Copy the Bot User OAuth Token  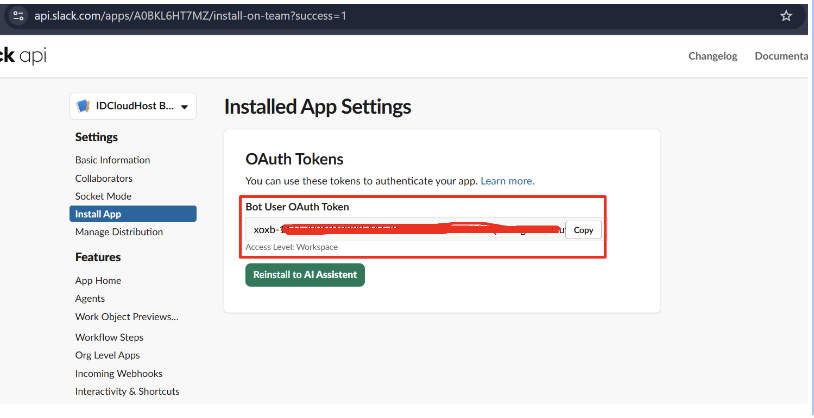583,230
